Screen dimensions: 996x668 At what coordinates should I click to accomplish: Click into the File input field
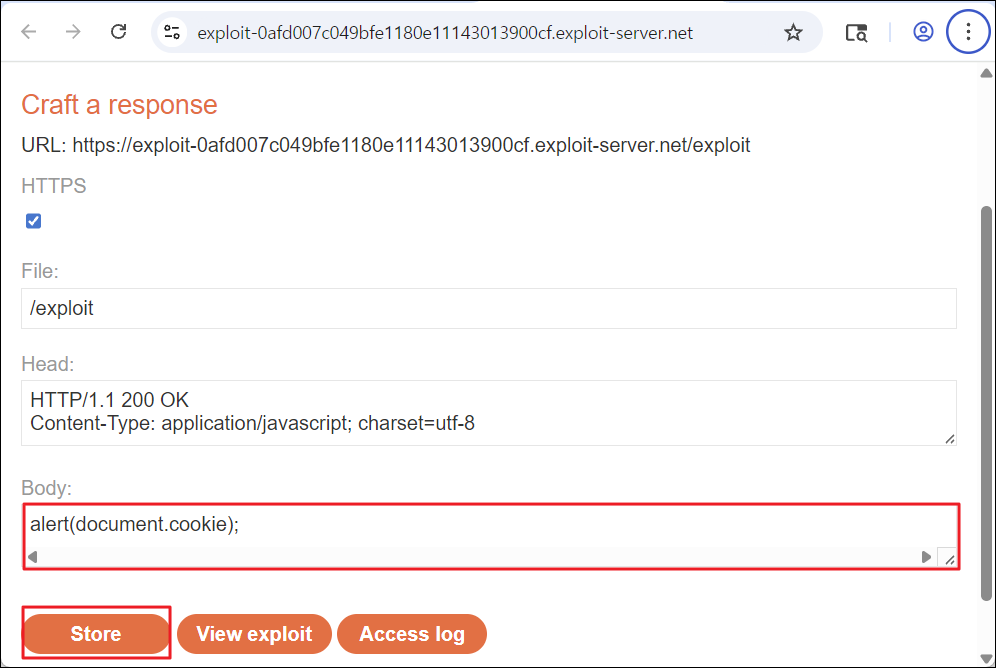click(x=488, y=309)
